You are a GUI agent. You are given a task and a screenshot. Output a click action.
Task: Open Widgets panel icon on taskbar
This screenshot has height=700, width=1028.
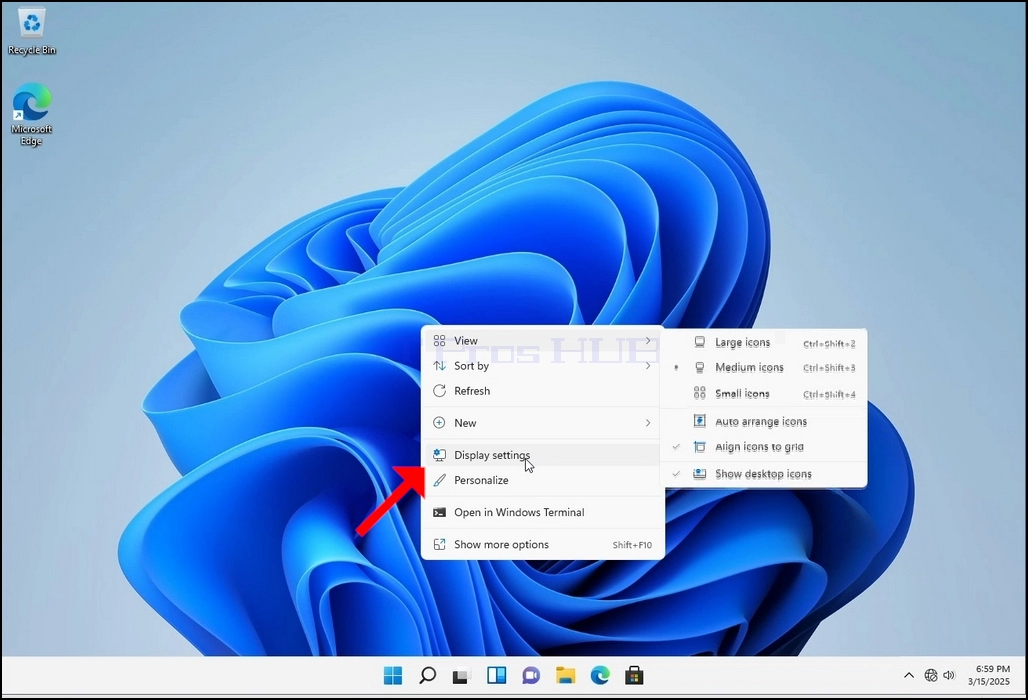tap(496, 675)
